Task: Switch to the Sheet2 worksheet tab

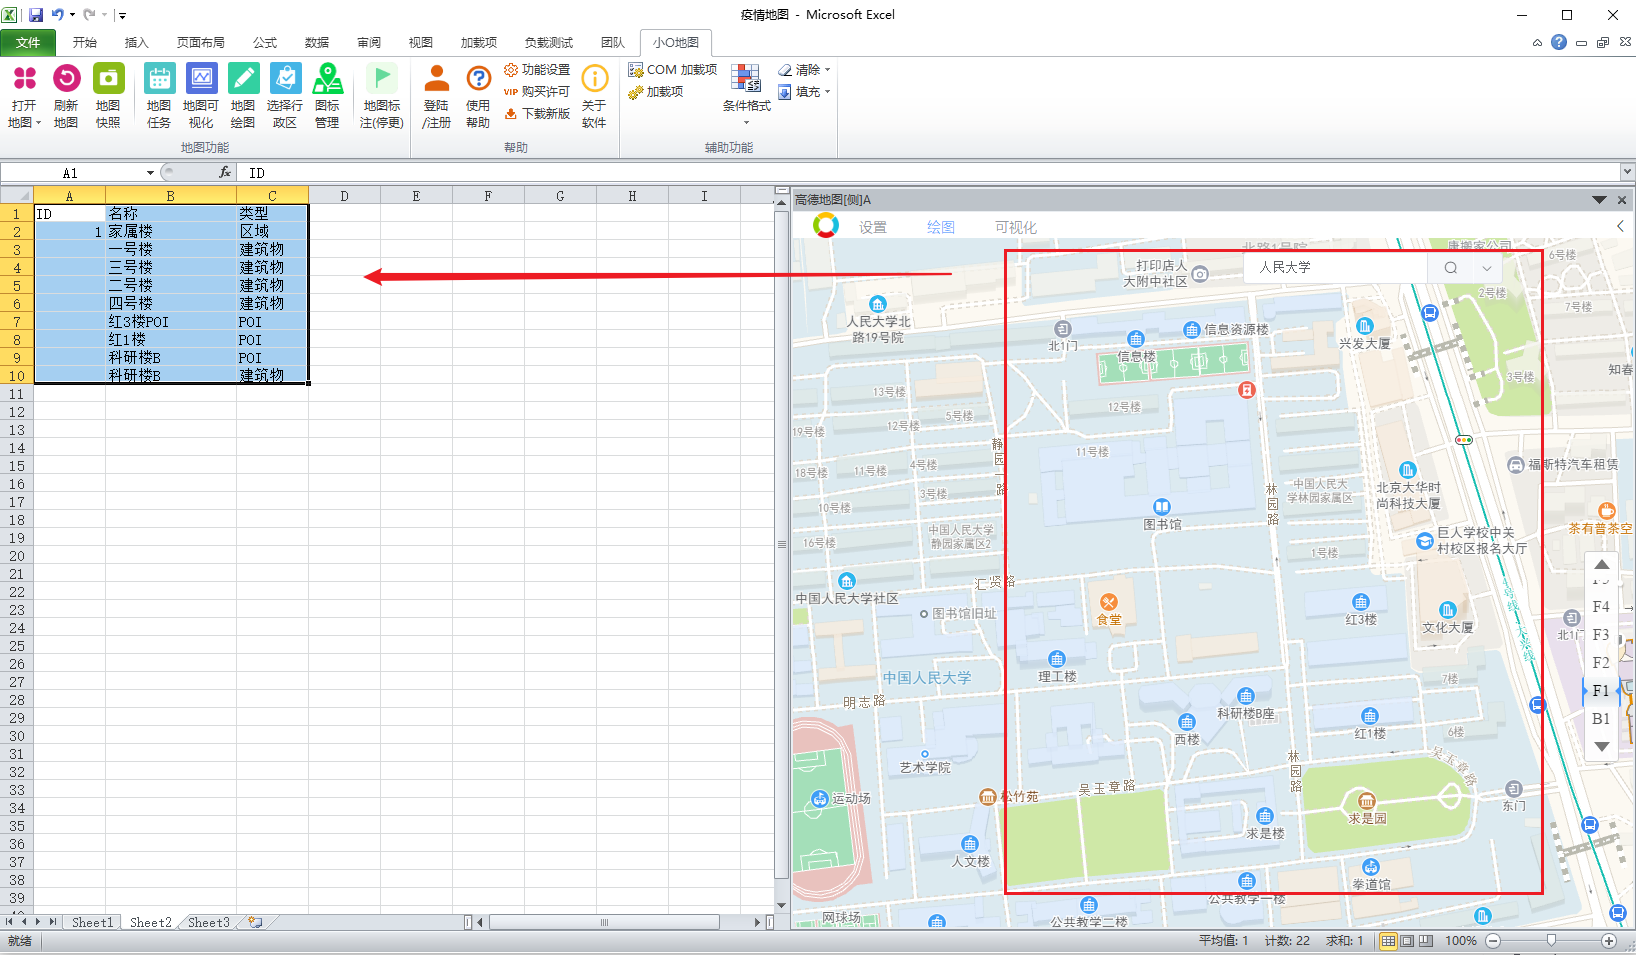Action: coord(151,922)
